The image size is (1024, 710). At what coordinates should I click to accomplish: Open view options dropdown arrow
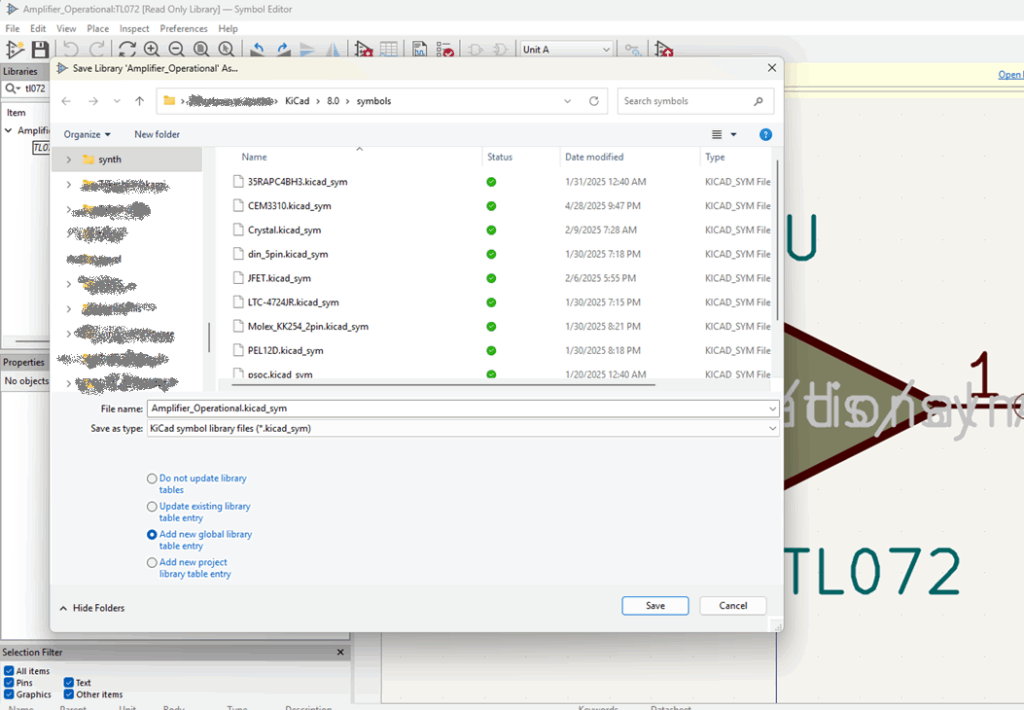coord(733,135)
